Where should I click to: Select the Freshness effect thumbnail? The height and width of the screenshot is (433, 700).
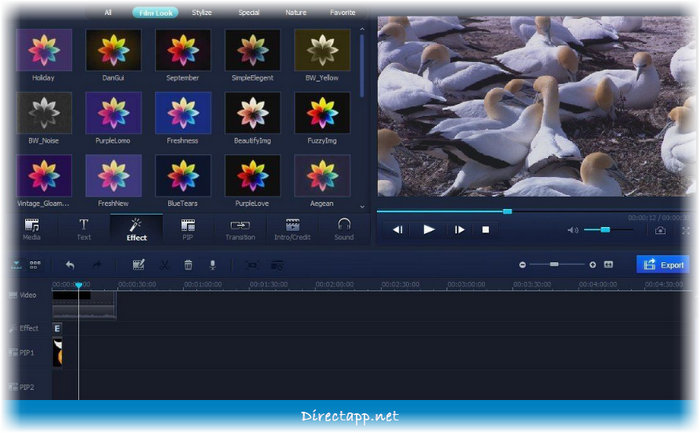(183, 113)
